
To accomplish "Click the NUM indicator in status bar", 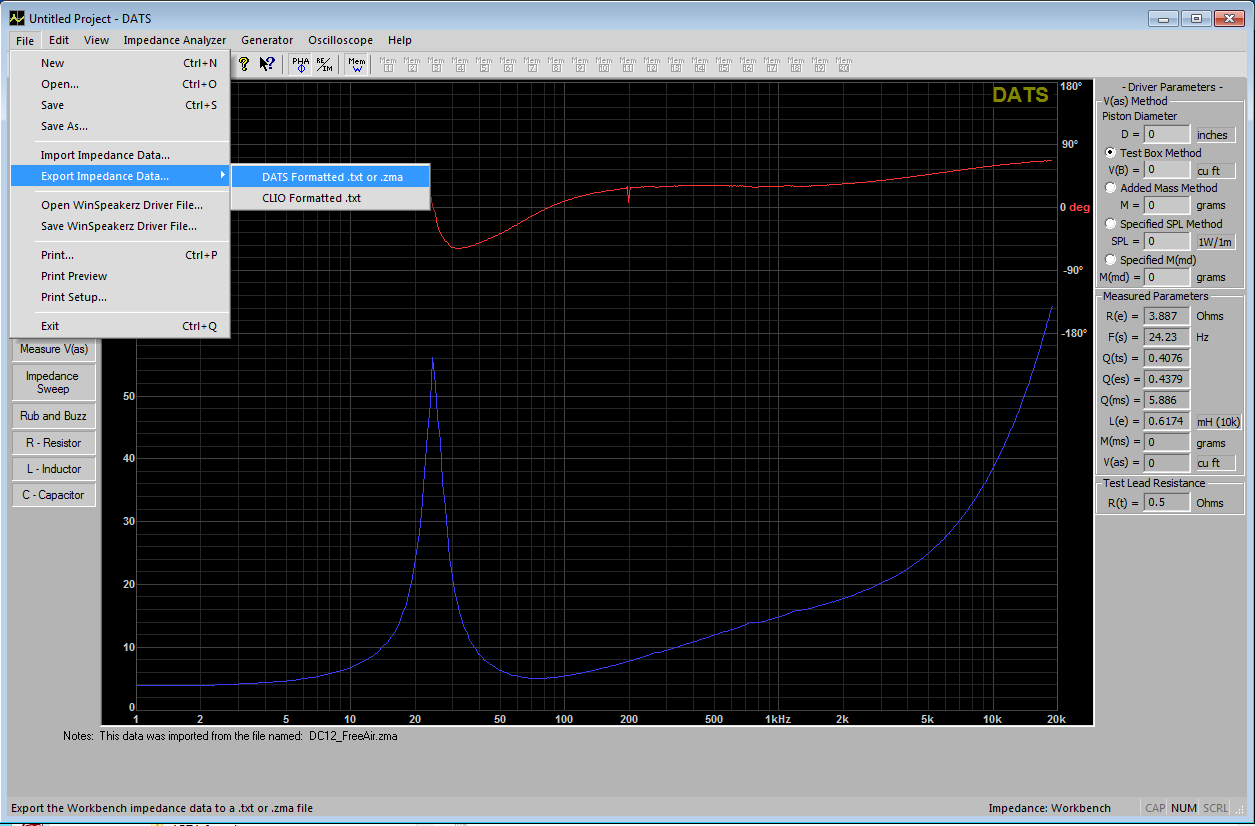I will (x=1184, y=808).
